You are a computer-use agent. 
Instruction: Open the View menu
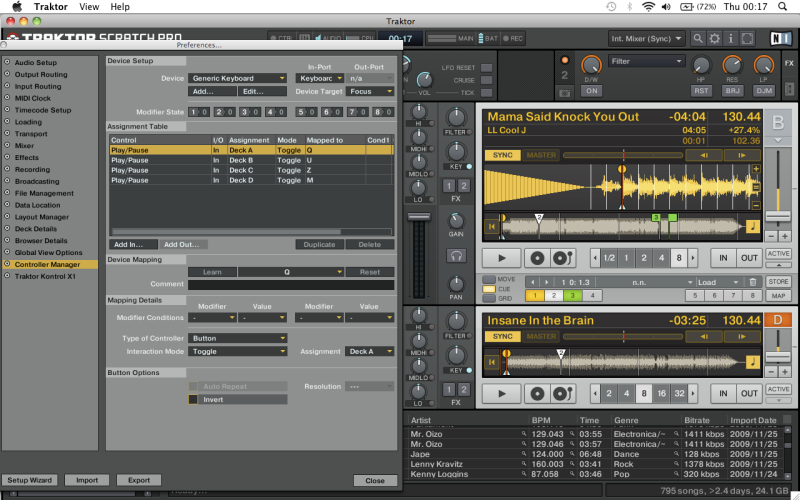[x=89, y=7]
